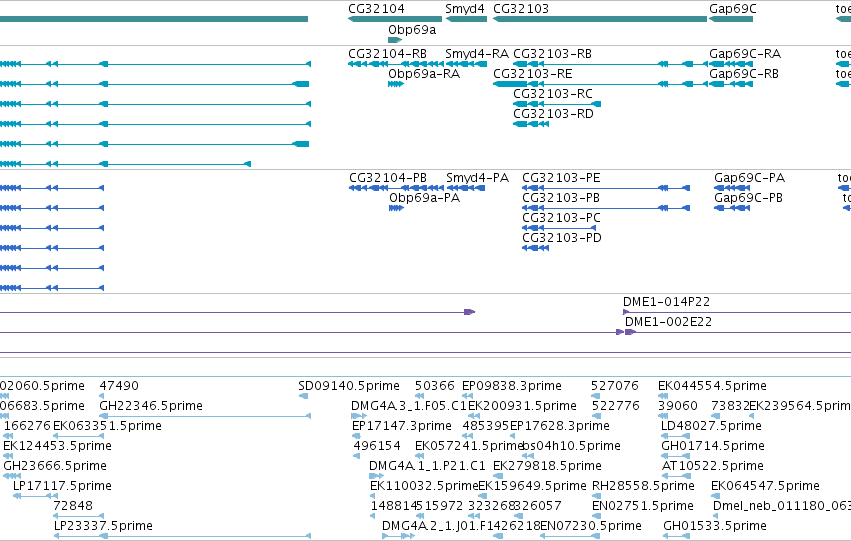Select the Gap69C gene label
The image size is (851, 541).
point(732,9)
